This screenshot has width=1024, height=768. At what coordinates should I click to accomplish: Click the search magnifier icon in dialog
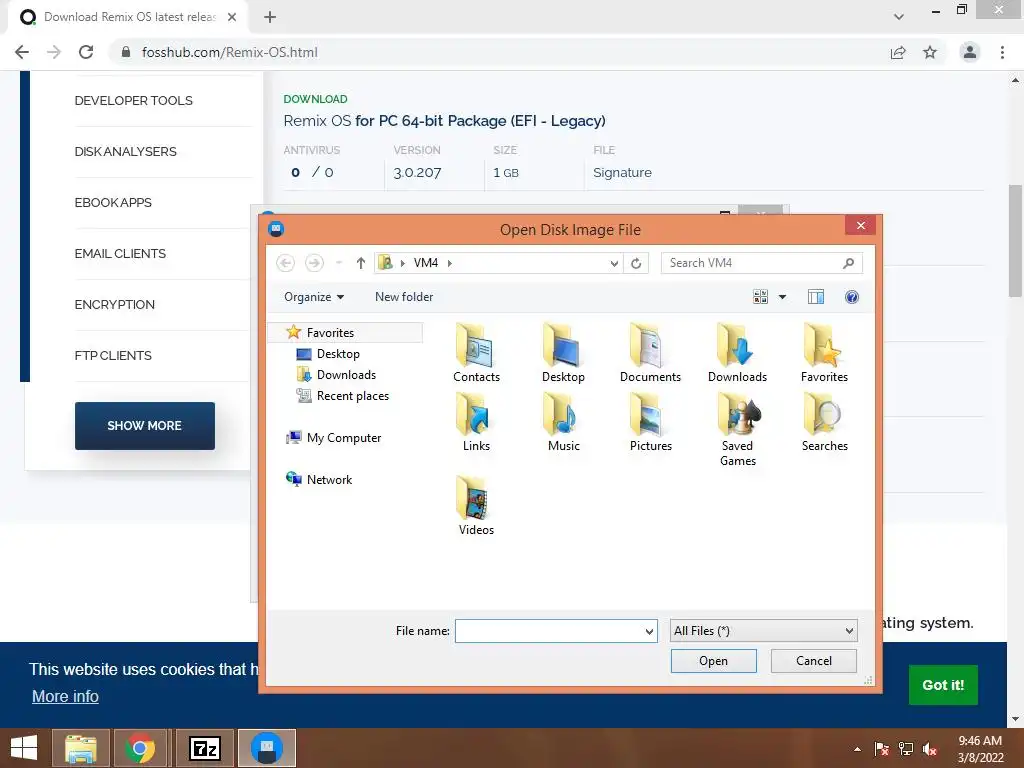click(848, 263)
